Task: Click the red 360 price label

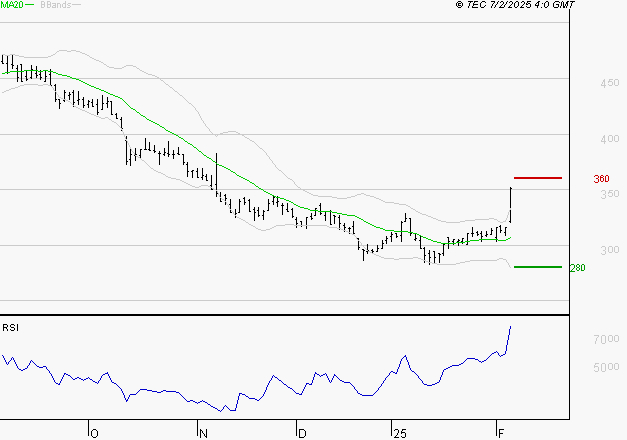Action: click(x=601, y=179)
